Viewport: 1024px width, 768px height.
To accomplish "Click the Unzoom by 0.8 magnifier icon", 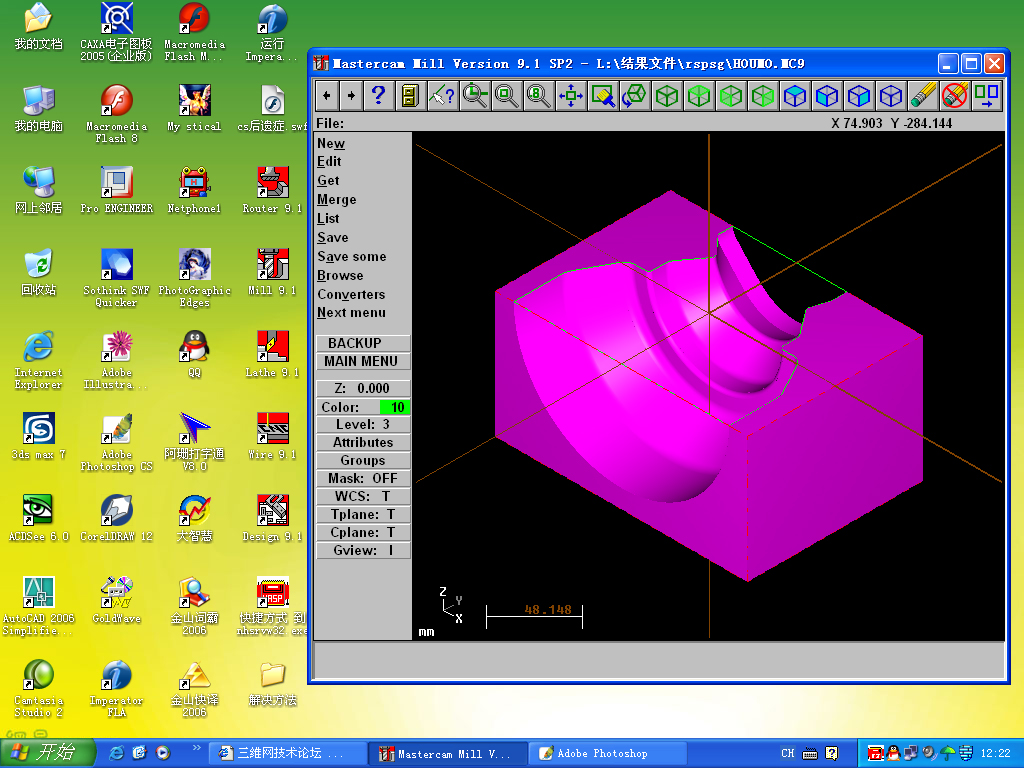I will pyautogui.click(x=538, y=96).
